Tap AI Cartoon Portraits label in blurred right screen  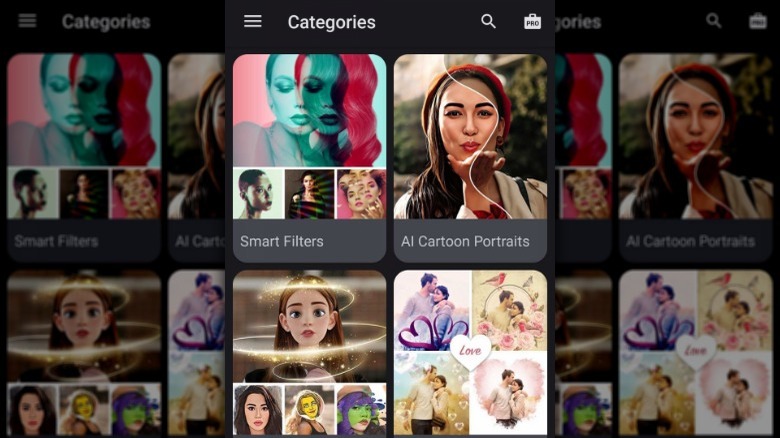click(x=690, y=241)
